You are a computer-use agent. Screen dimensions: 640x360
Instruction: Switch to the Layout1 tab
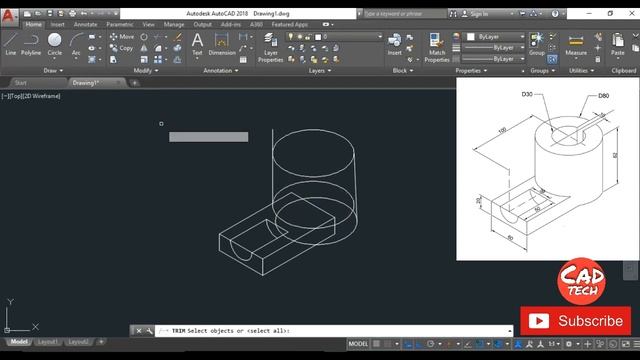point(47,342)
